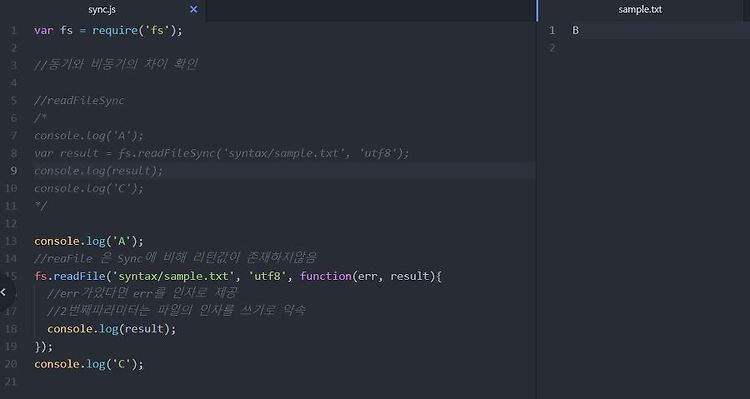
Task: Click the left arrow chevron at the window edge
Action: pos(4,292)
